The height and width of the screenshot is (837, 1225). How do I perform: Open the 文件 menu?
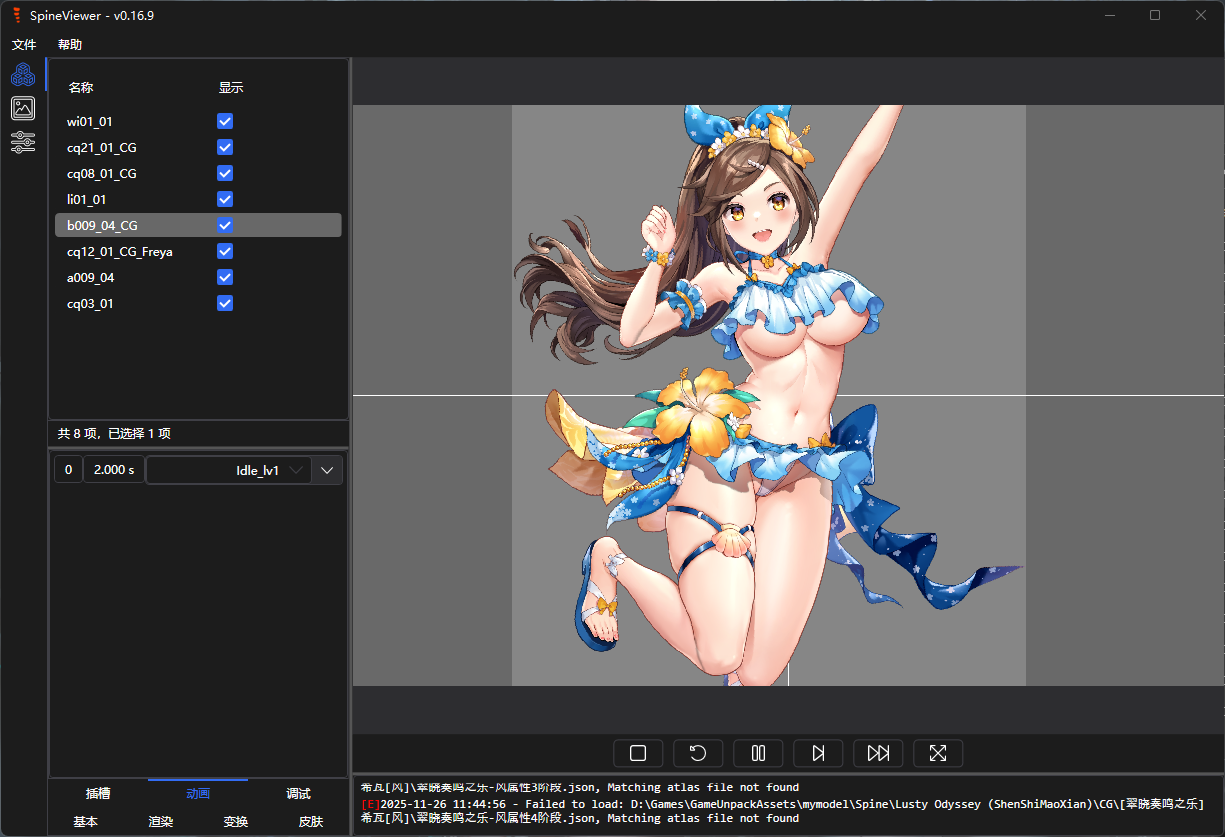click(x=24, y=45)
